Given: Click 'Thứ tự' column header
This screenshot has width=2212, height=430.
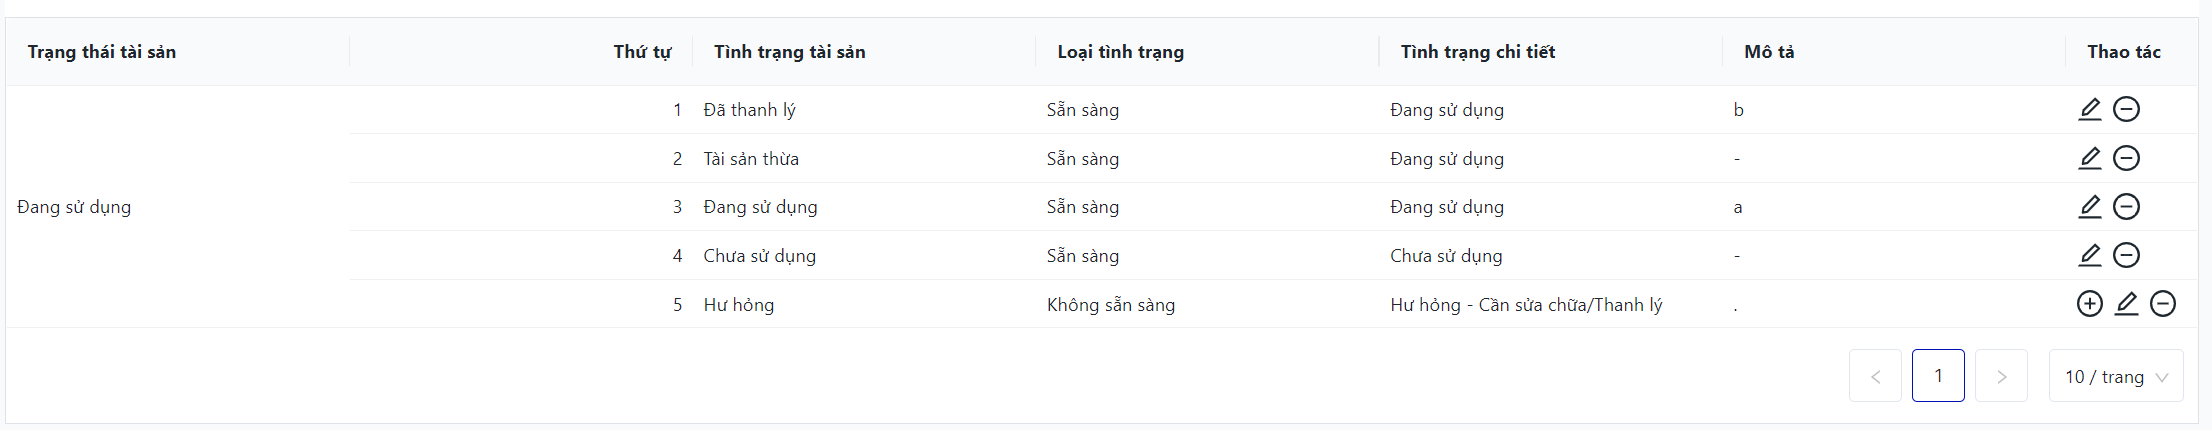Looking at the screenshot, I should (x=642, y=52).
